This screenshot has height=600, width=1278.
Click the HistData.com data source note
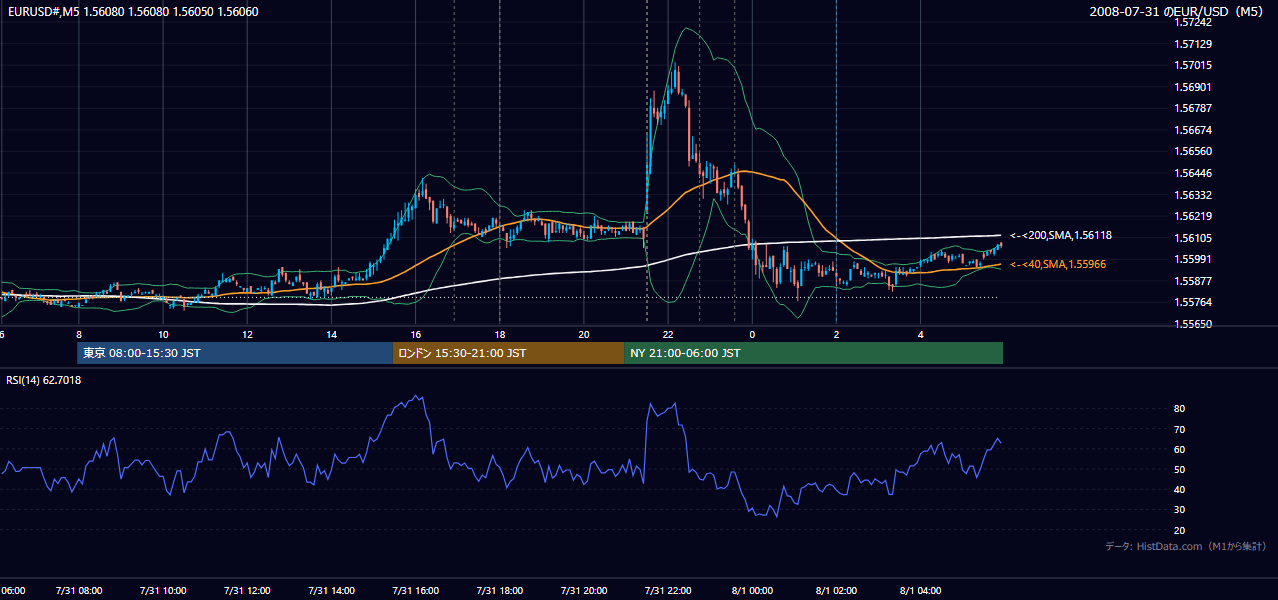point(1186,546)
